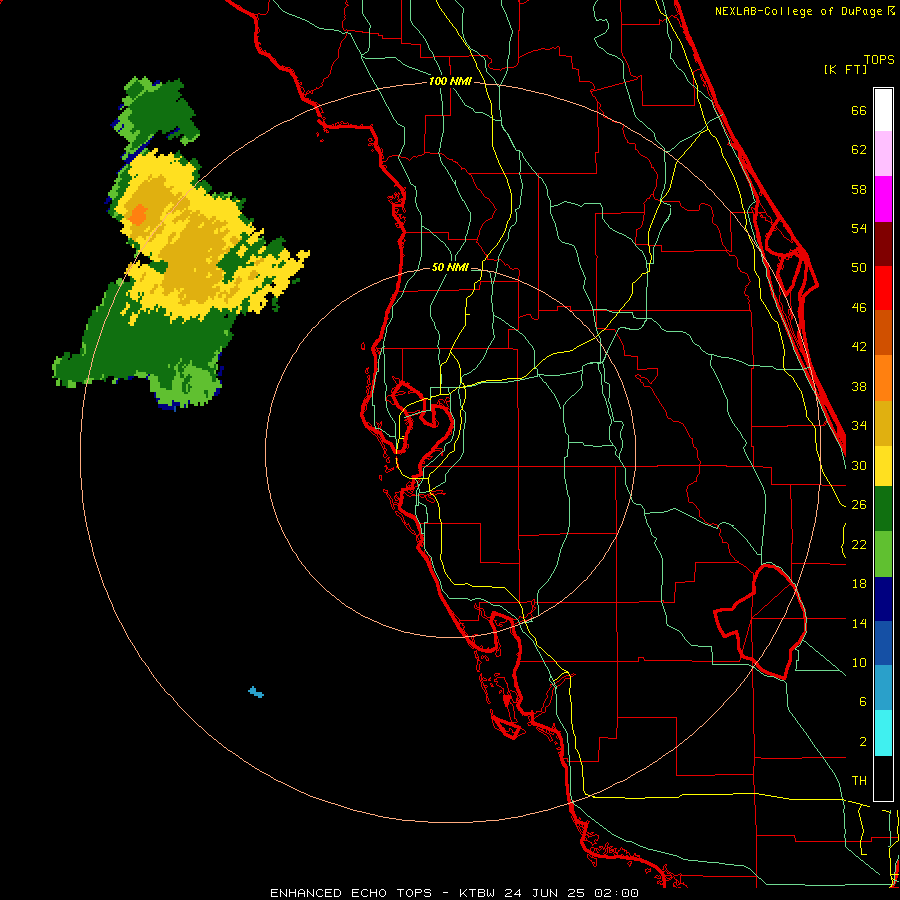Screen dimensions: 900x900
Task: Click the legend value "14"
Action: [x=859, y=623]
